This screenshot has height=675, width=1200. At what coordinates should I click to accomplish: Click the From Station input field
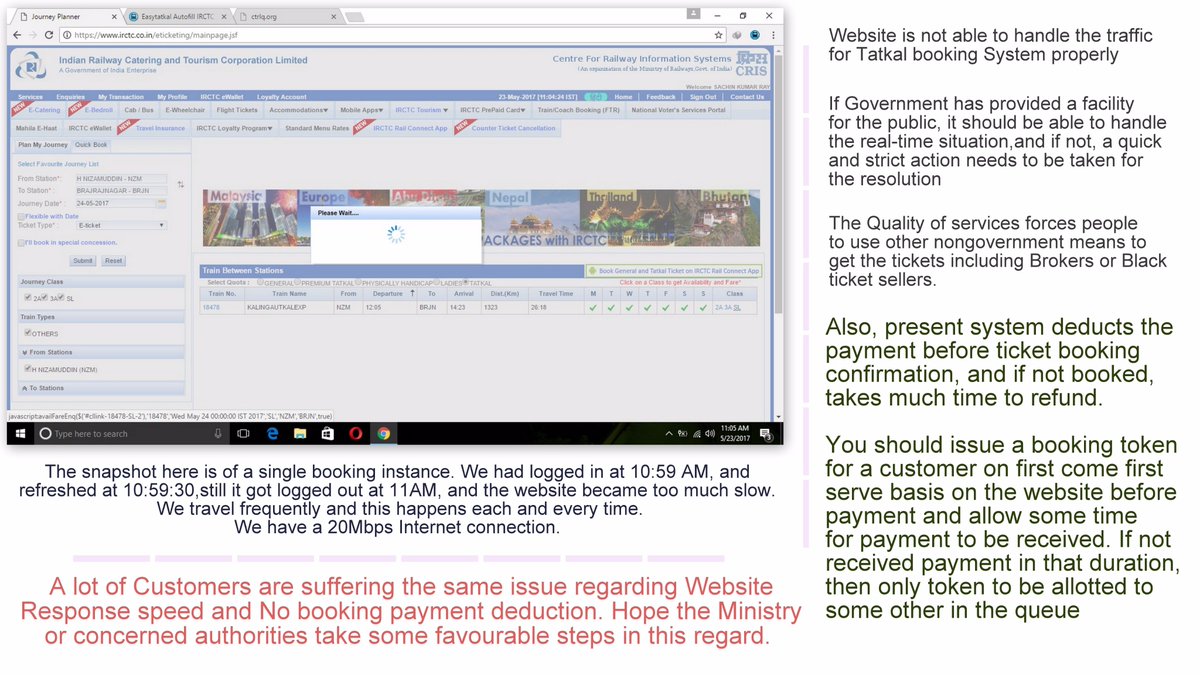[121, 178]
